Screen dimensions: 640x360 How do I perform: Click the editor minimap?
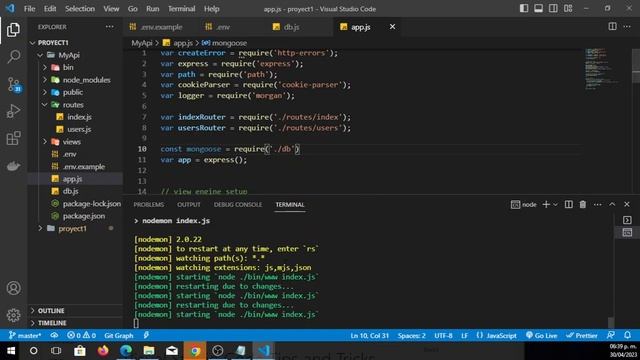pyautogui.click(x=602, y=69)
